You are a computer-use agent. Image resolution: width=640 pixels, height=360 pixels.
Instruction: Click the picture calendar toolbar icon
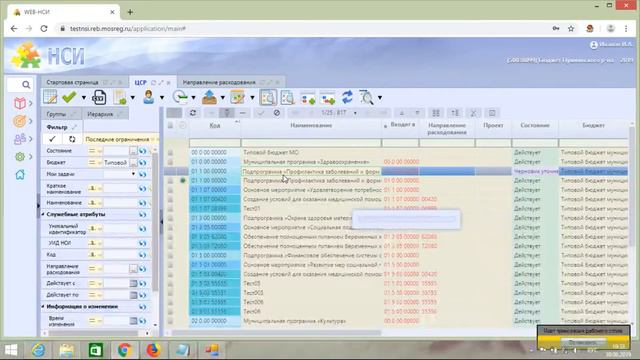(x=238, y=97)
